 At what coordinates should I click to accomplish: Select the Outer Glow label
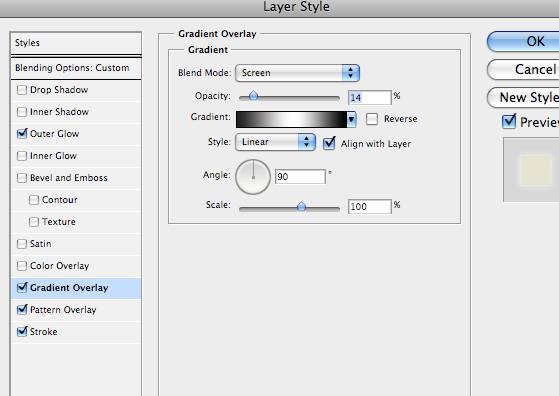tap(55, 134)
